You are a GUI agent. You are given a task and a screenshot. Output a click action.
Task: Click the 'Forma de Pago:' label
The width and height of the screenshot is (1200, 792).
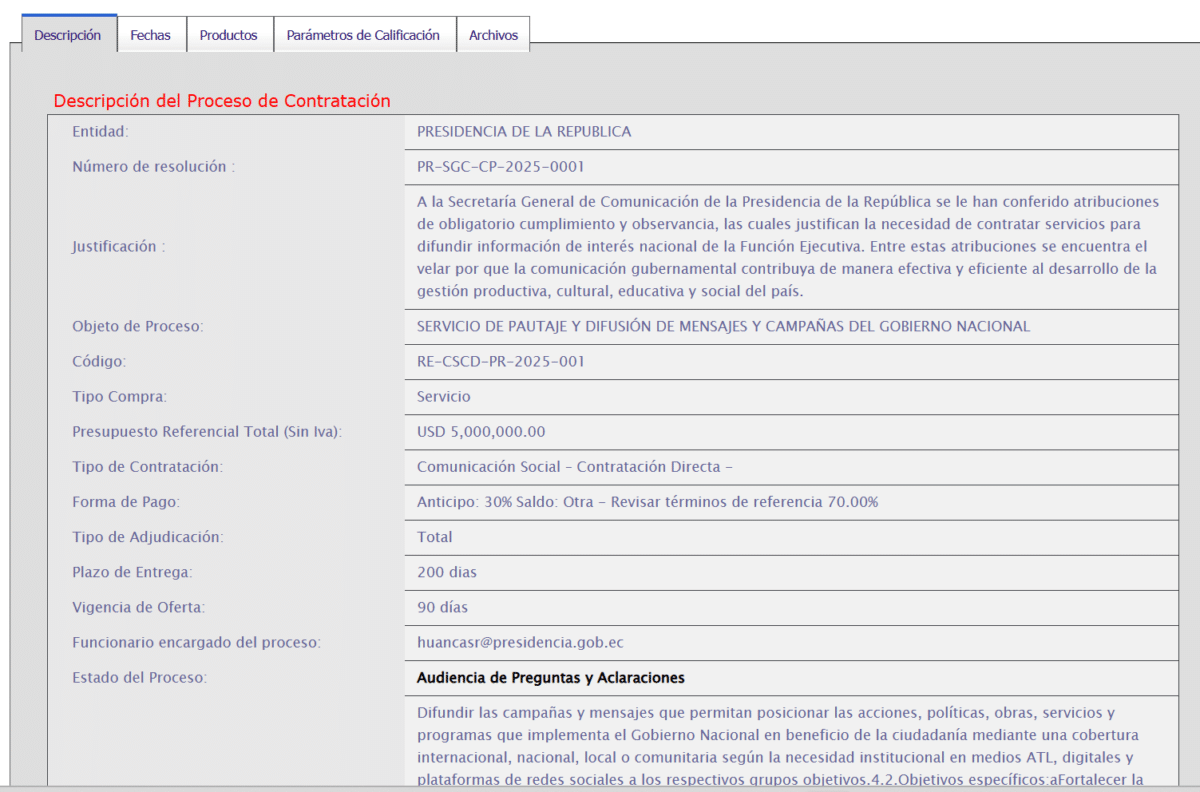(x=126, y=502)
